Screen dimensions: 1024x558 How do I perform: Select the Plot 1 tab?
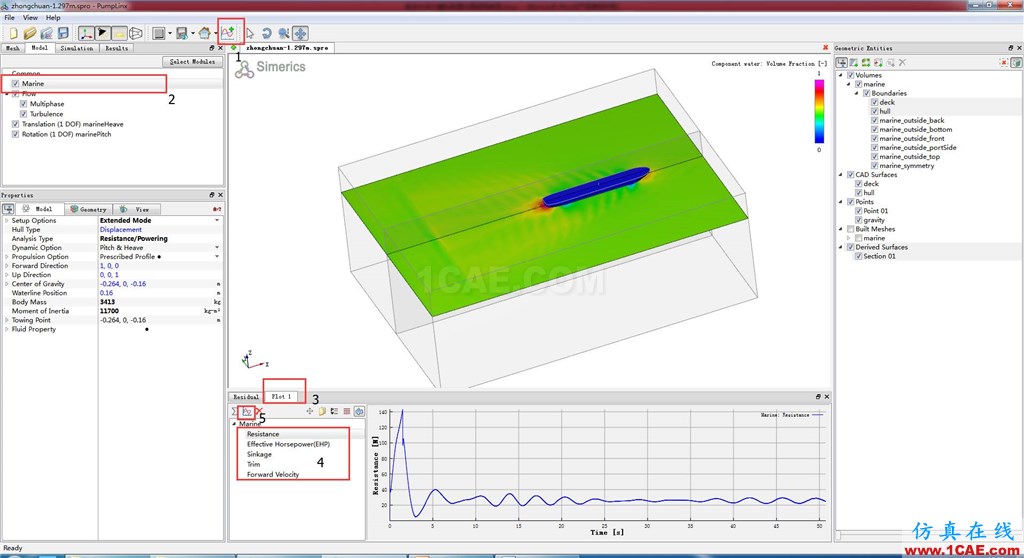[281, 397]
